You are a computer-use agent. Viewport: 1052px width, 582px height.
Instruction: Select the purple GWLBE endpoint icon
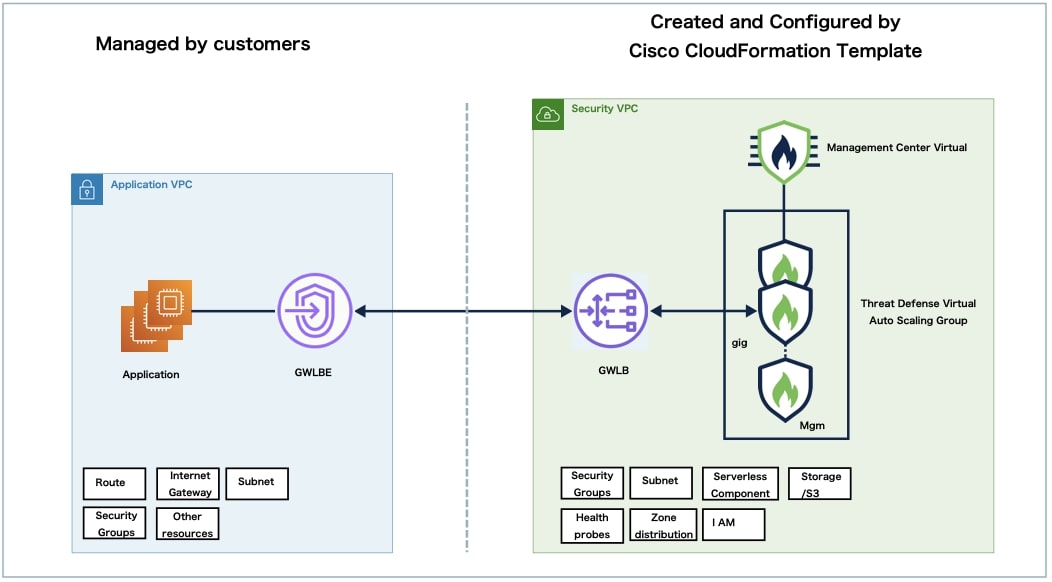click(x=315, y=311)
